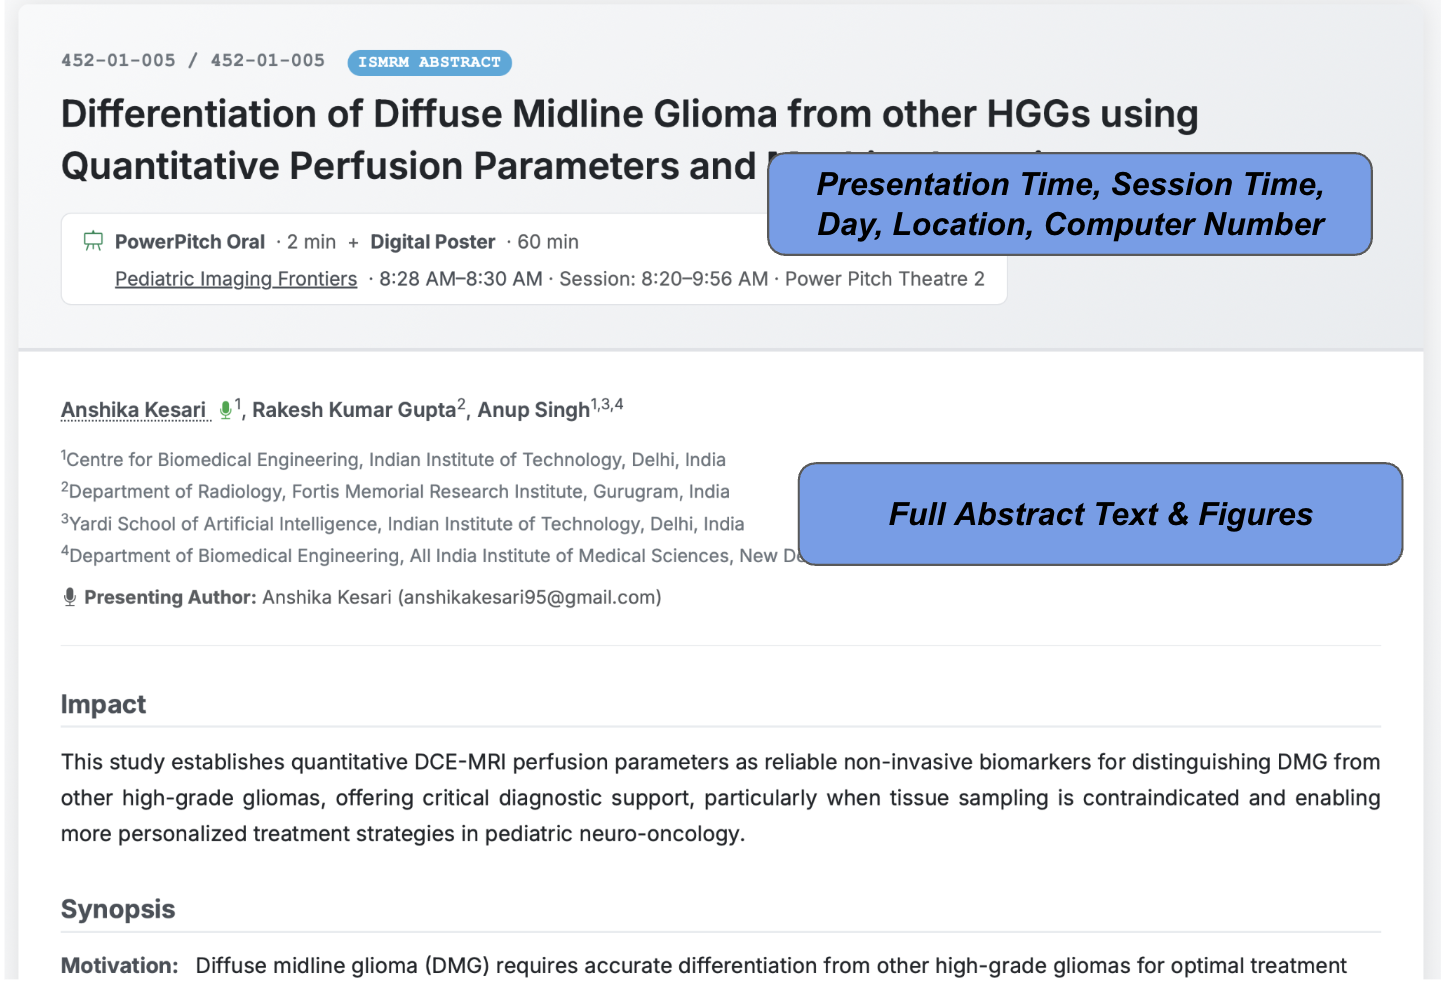This screenshot has width=1444, height=988.
Task: Click the Power Pitch Theatre 2 location text
Action: pos(884,279)
